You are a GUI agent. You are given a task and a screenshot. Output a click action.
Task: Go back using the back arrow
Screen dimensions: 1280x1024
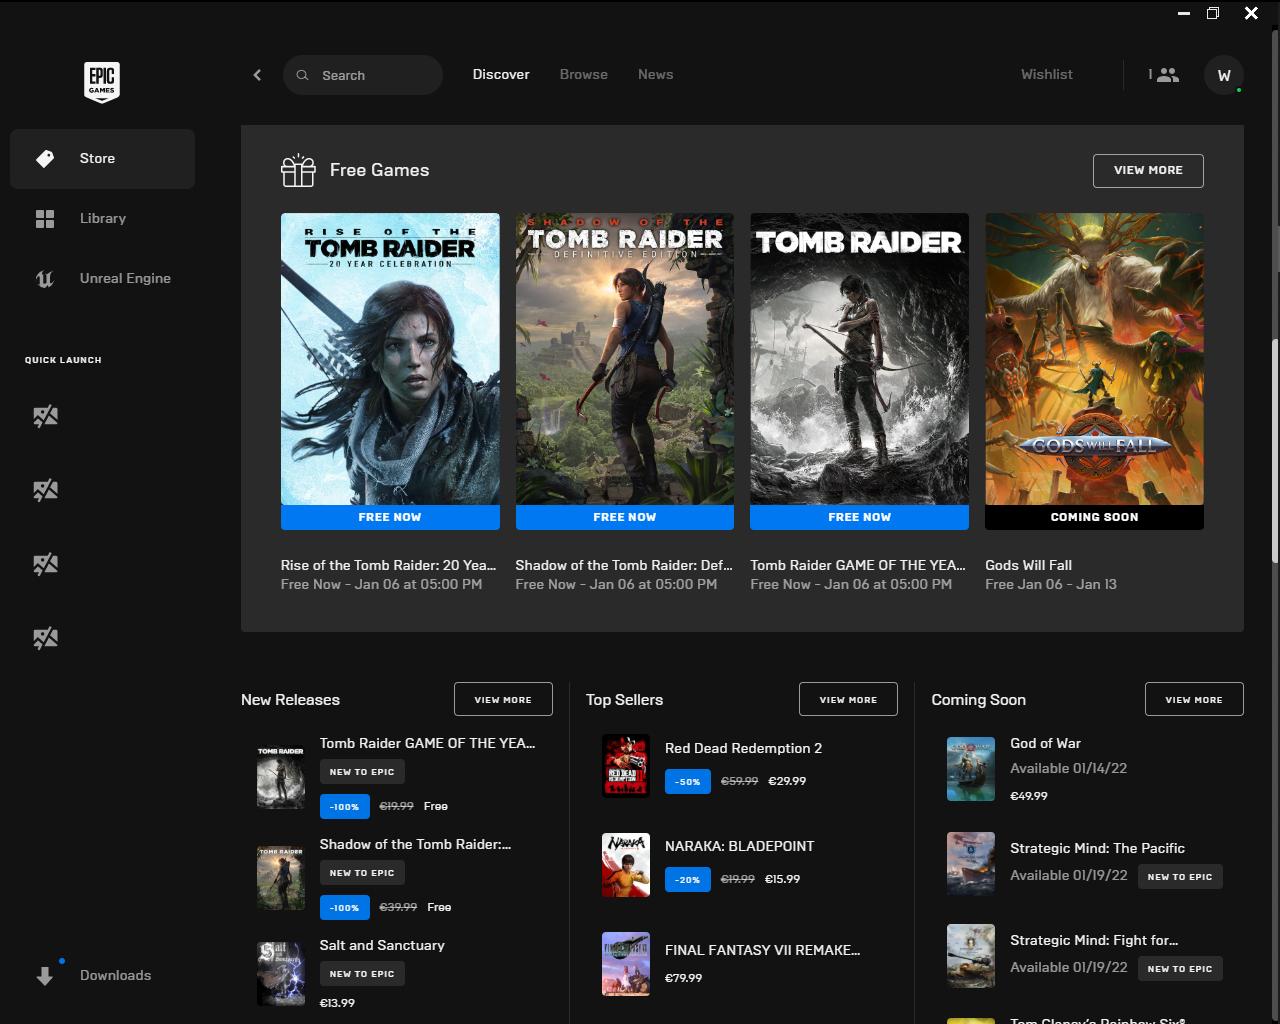[257, 75]
